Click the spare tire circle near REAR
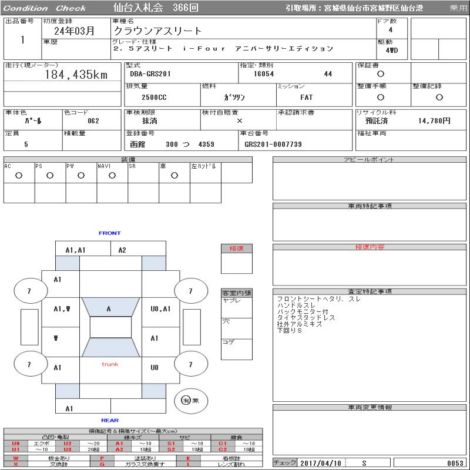The image size is (470, 470). tap(191, 400)
